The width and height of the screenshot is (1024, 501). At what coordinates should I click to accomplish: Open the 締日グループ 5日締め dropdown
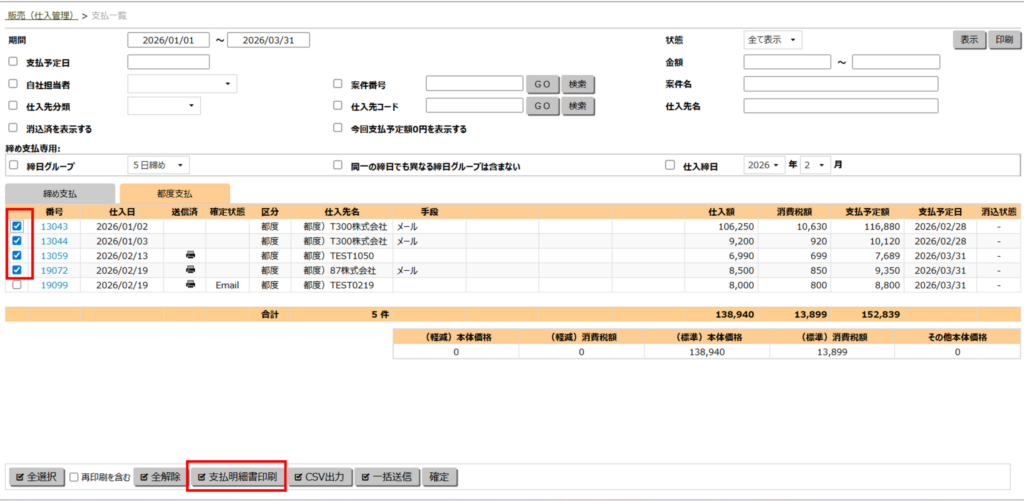159,165
